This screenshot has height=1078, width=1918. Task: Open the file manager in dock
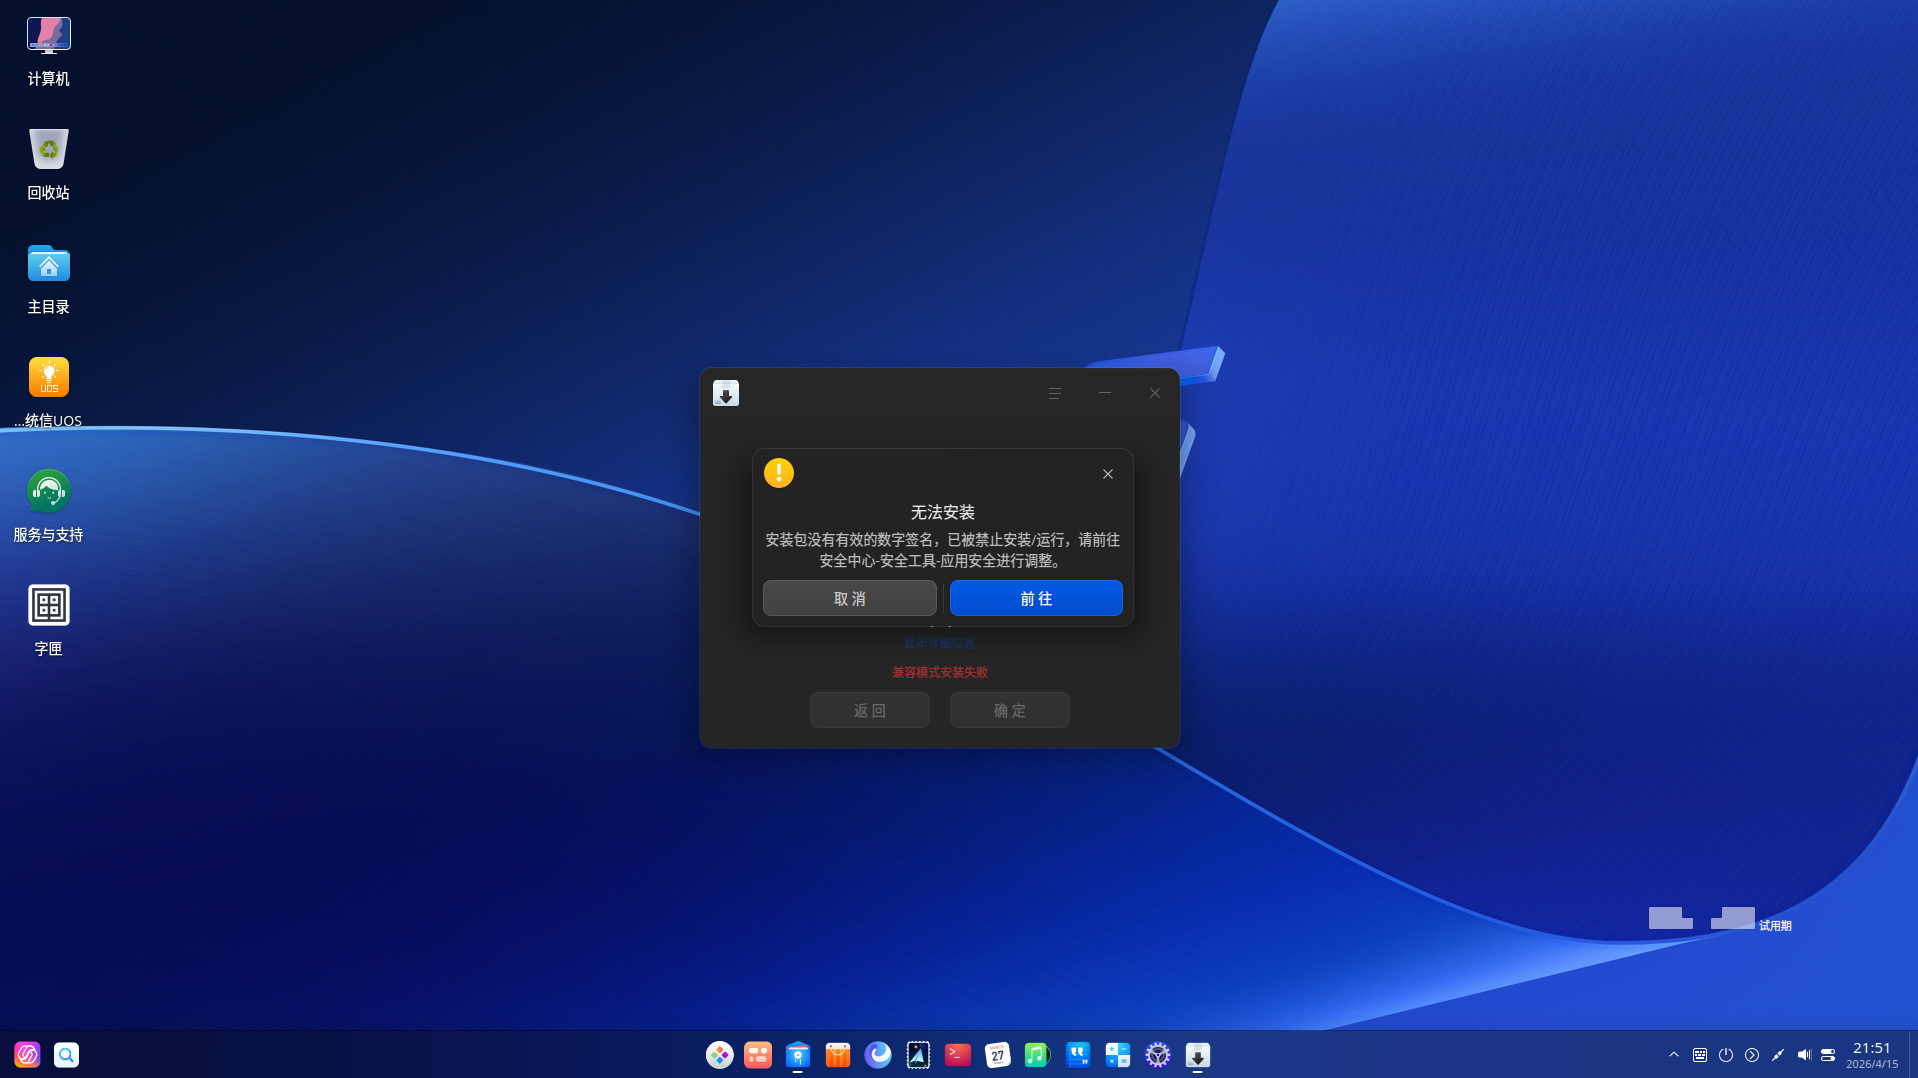coord(798,1055)
